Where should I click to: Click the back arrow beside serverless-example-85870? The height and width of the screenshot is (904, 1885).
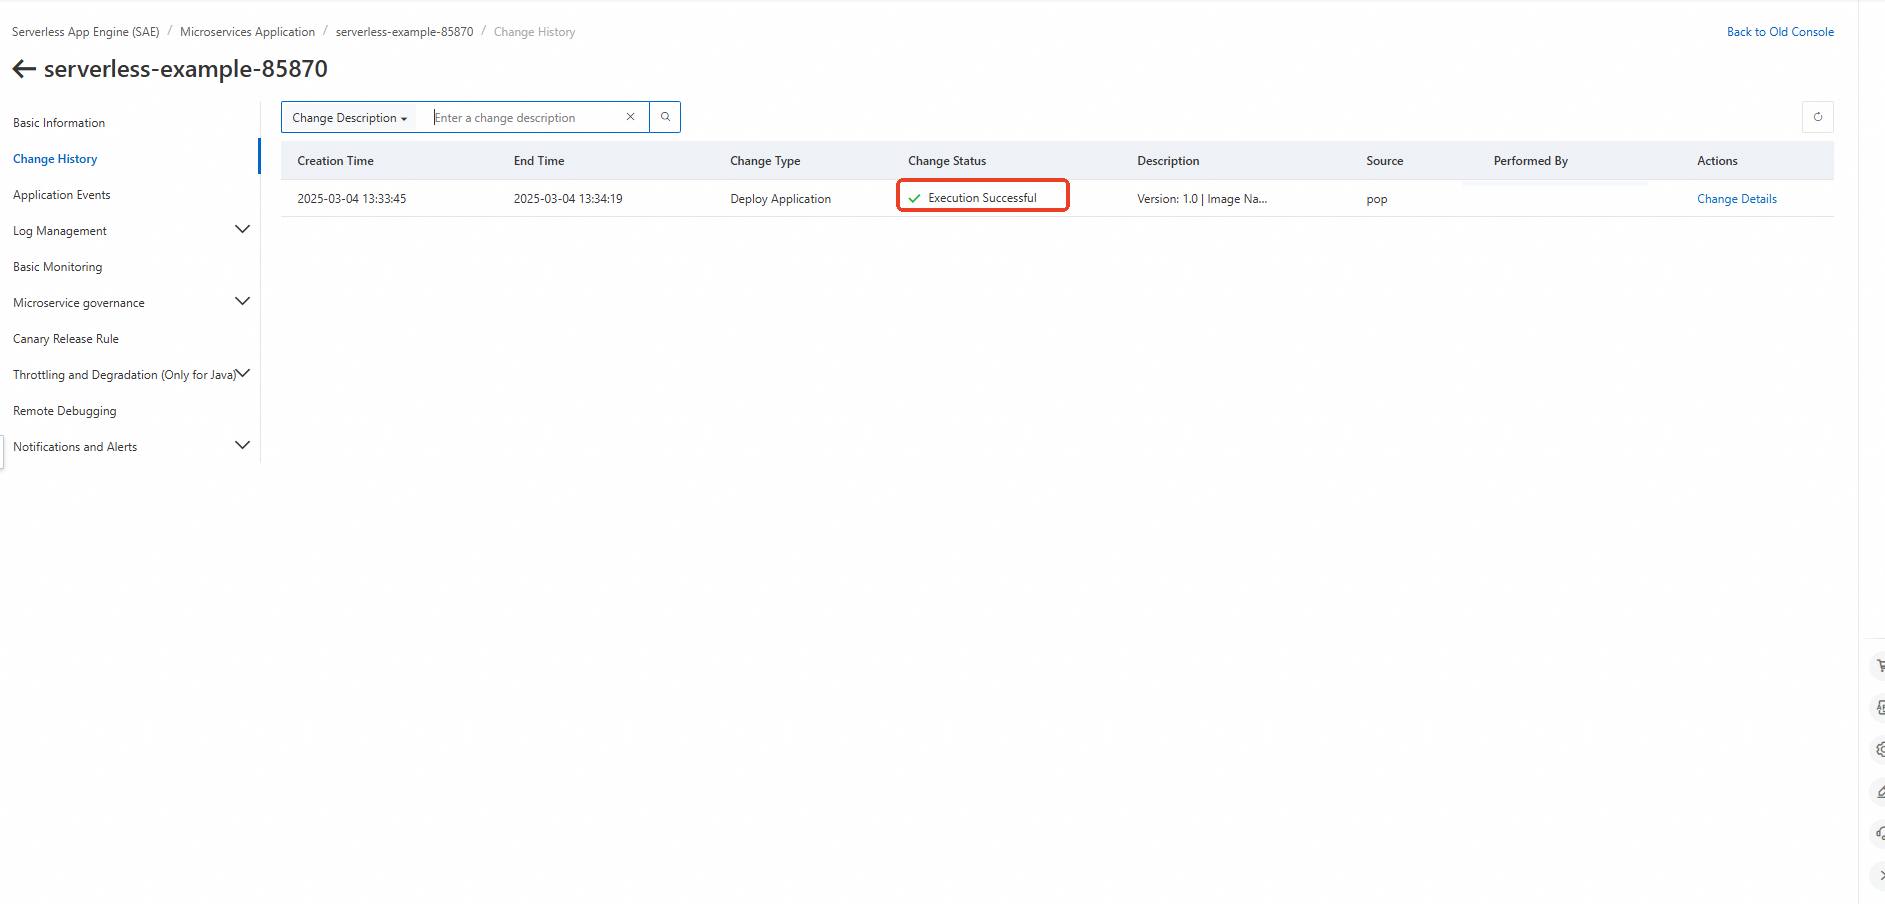pyautogui.click(x=24, y=69)
